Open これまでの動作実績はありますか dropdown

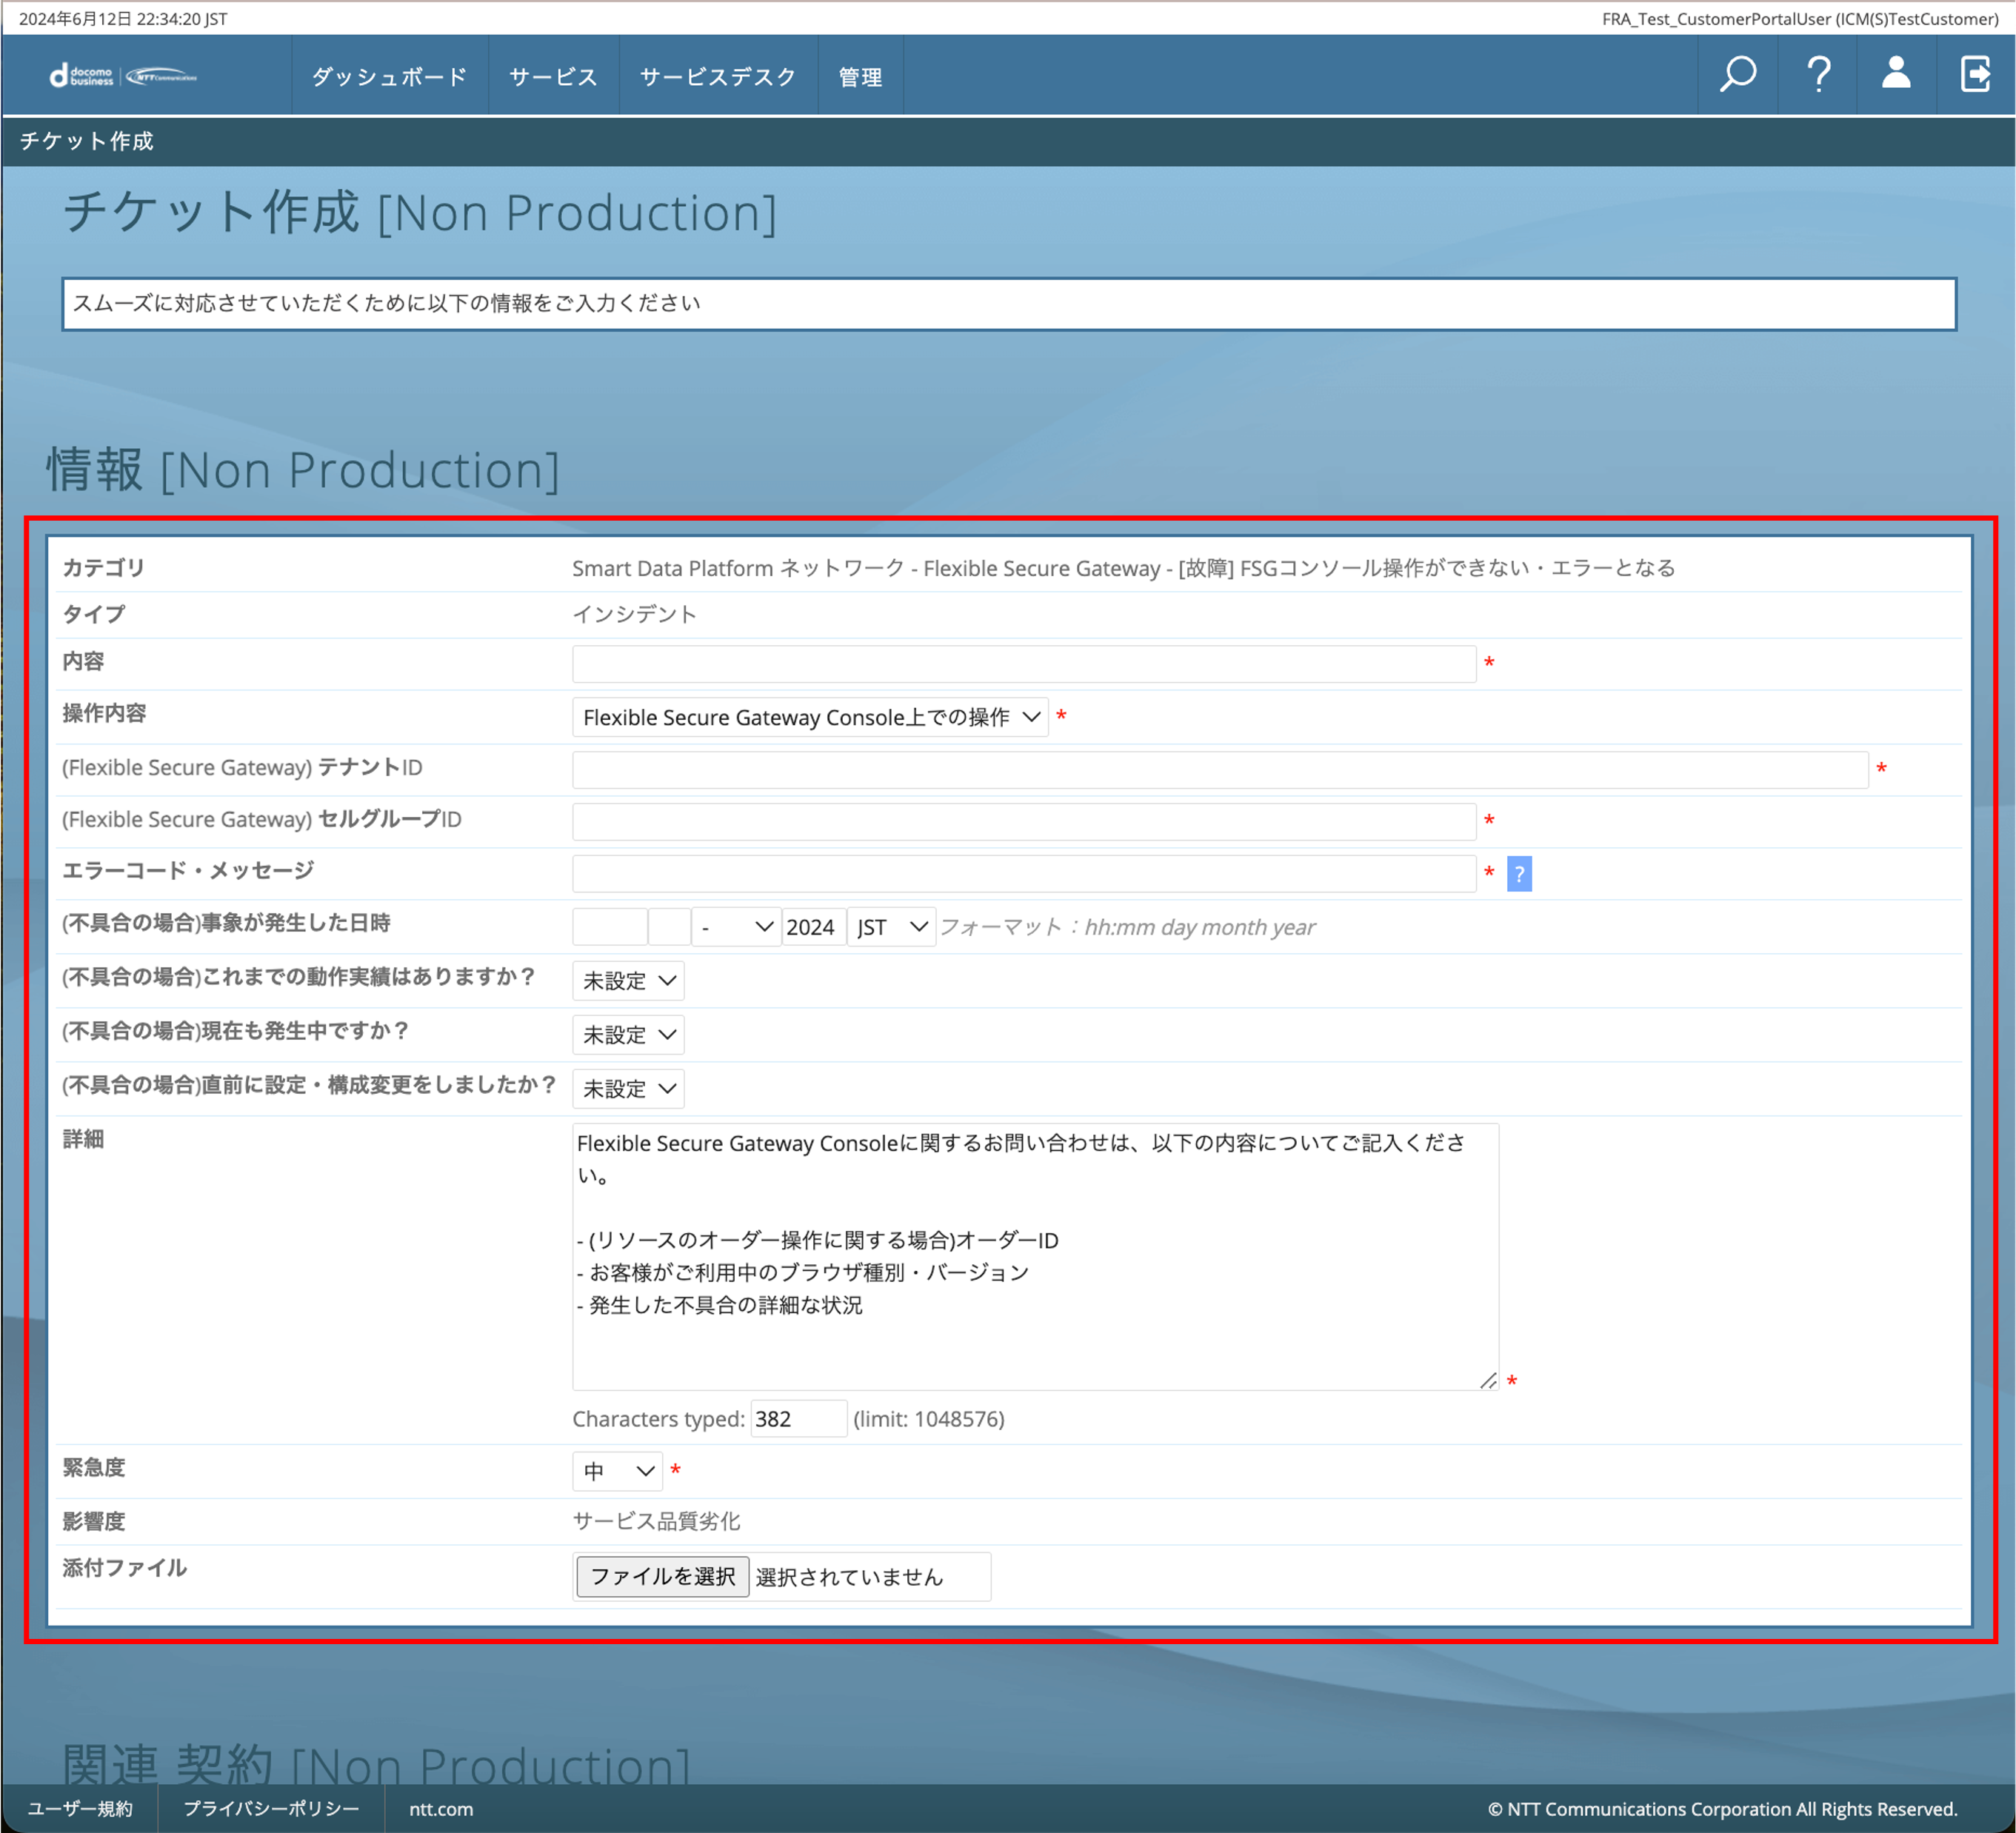(x=628, y=981)
